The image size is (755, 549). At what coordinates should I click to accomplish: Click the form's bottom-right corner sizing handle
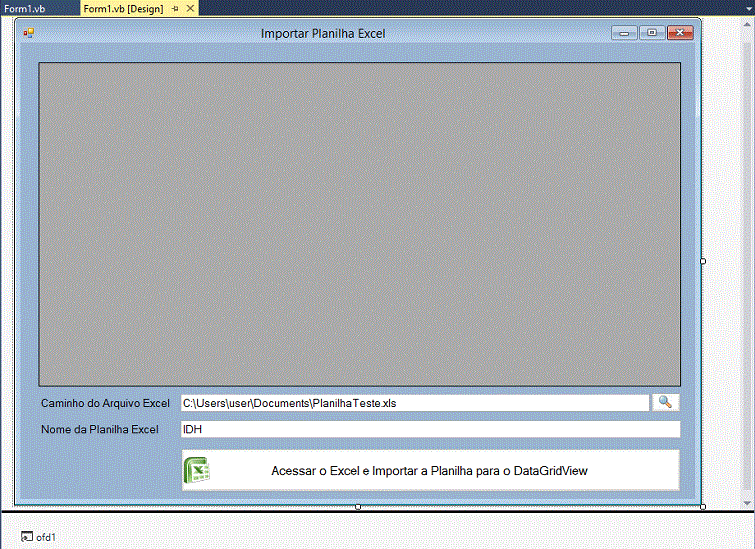(x=703, y=507)
